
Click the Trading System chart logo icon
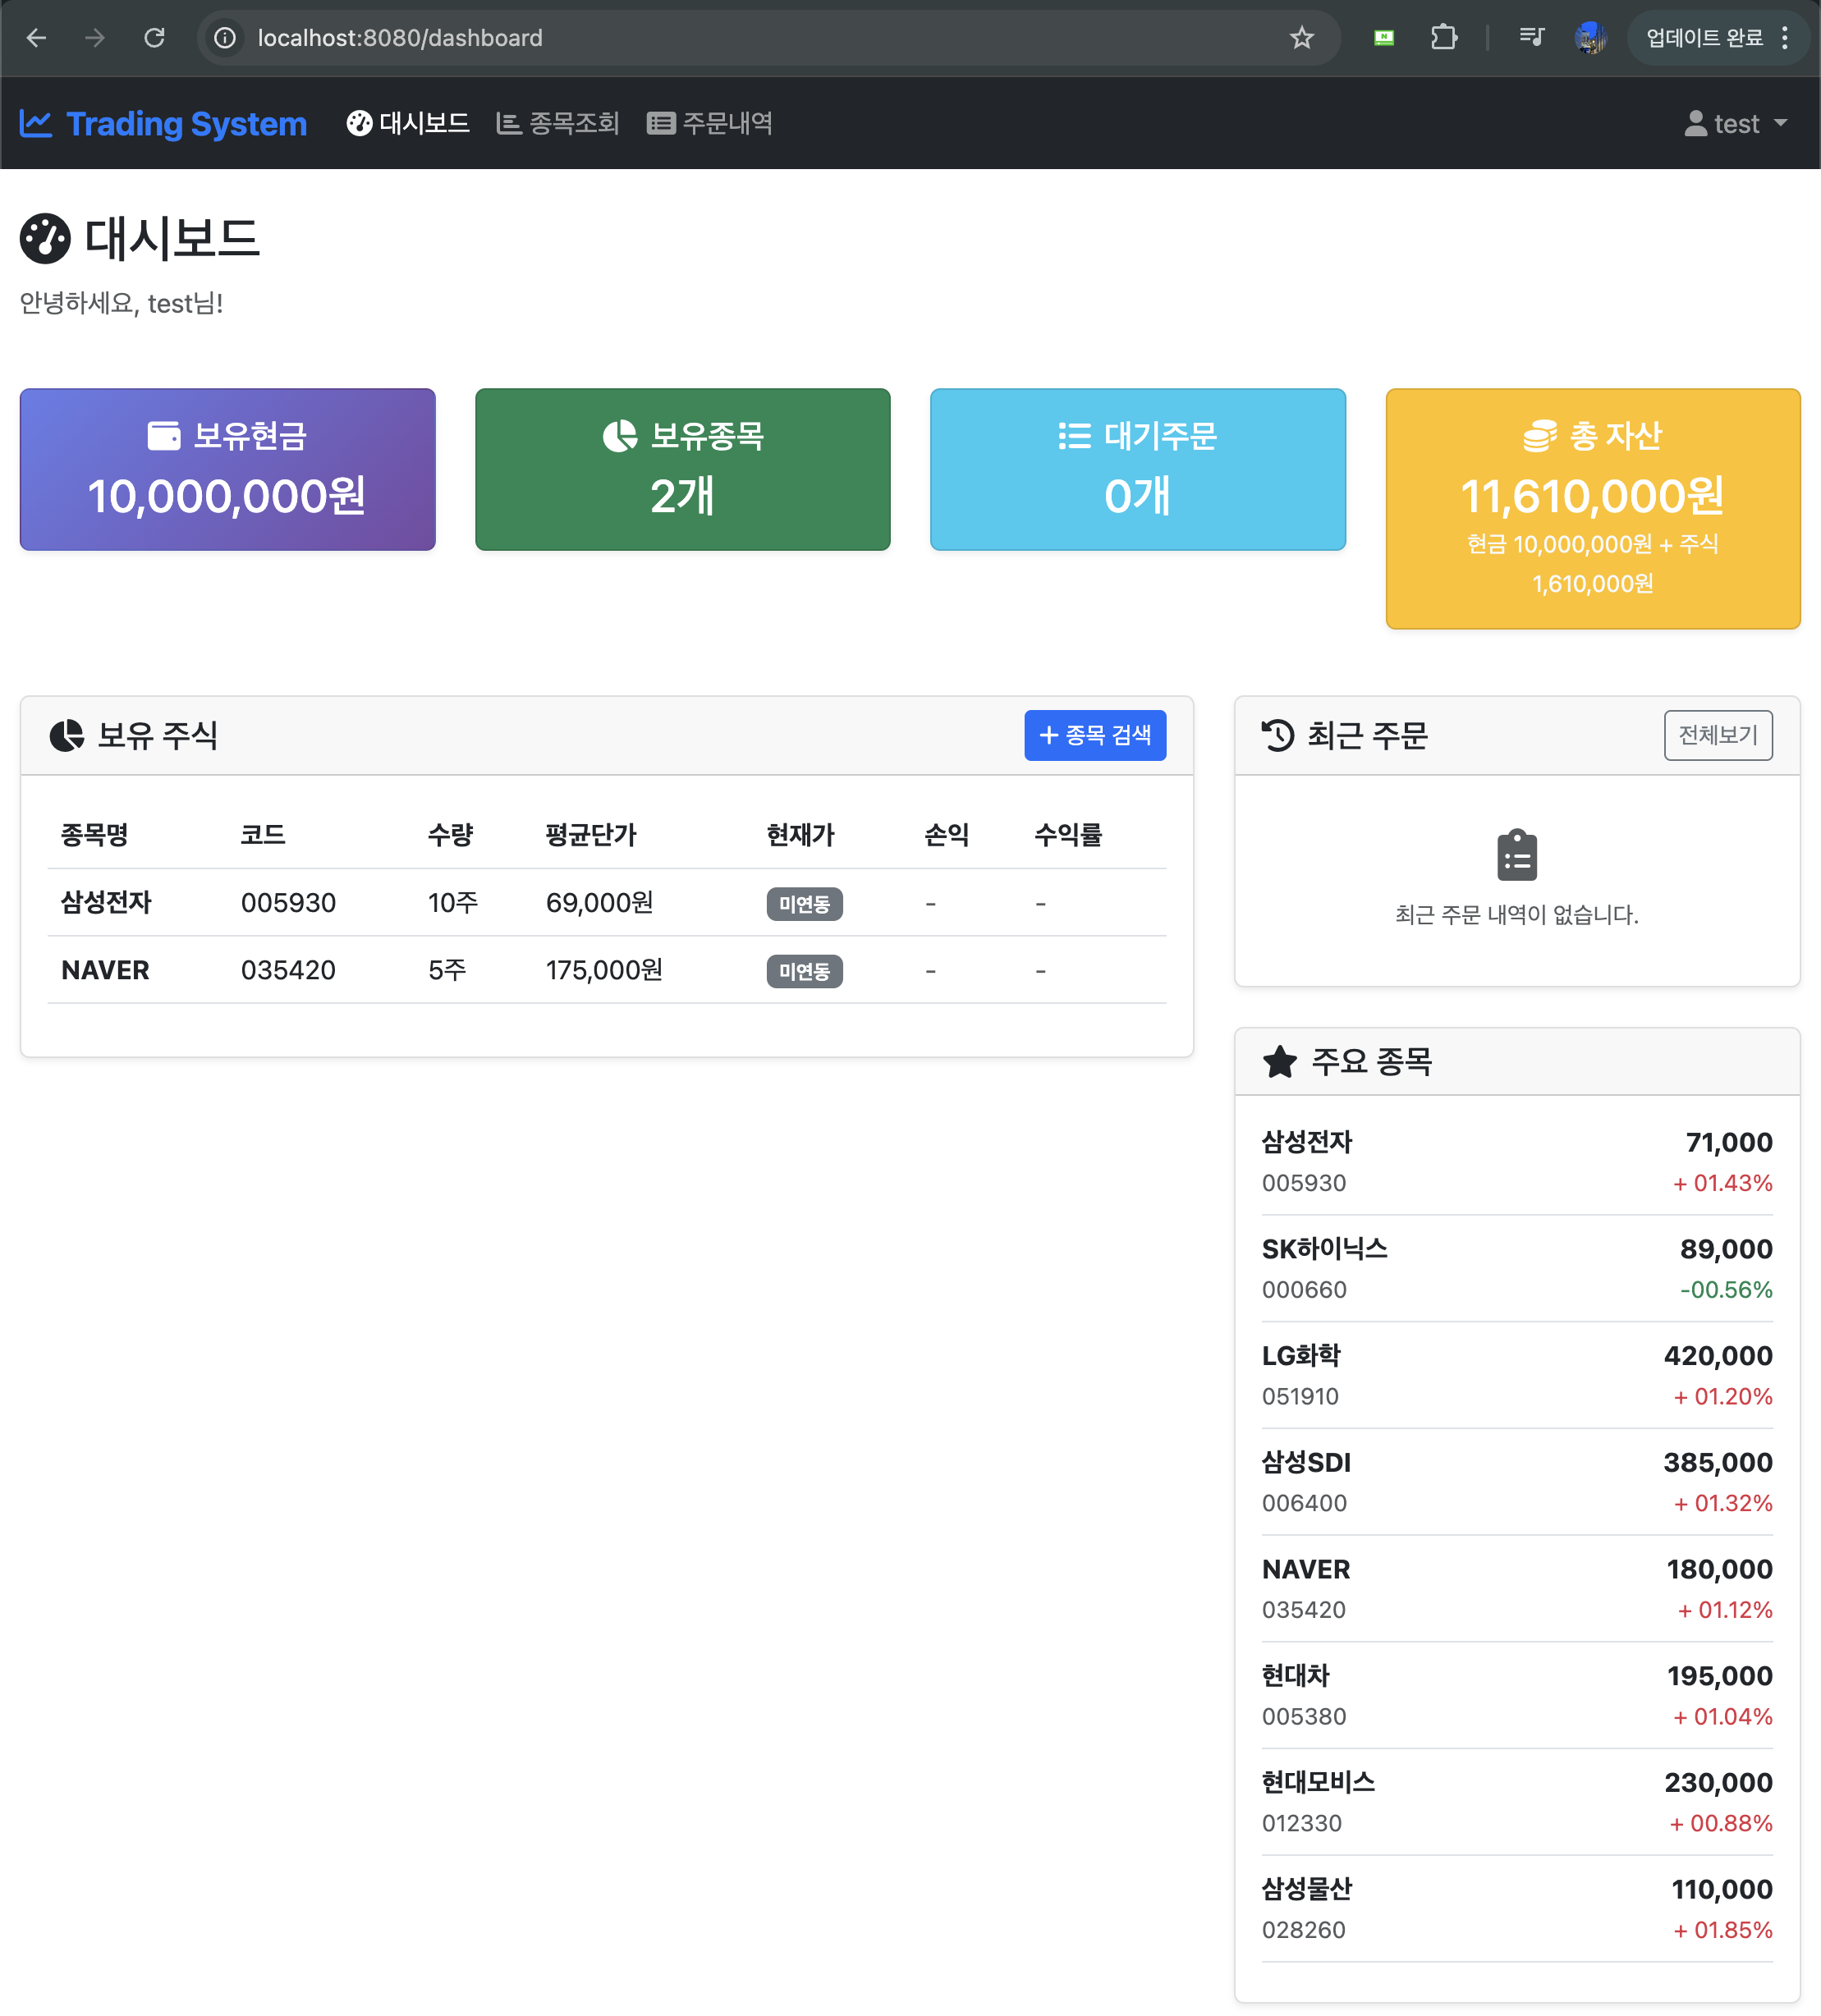coord(36,124)
